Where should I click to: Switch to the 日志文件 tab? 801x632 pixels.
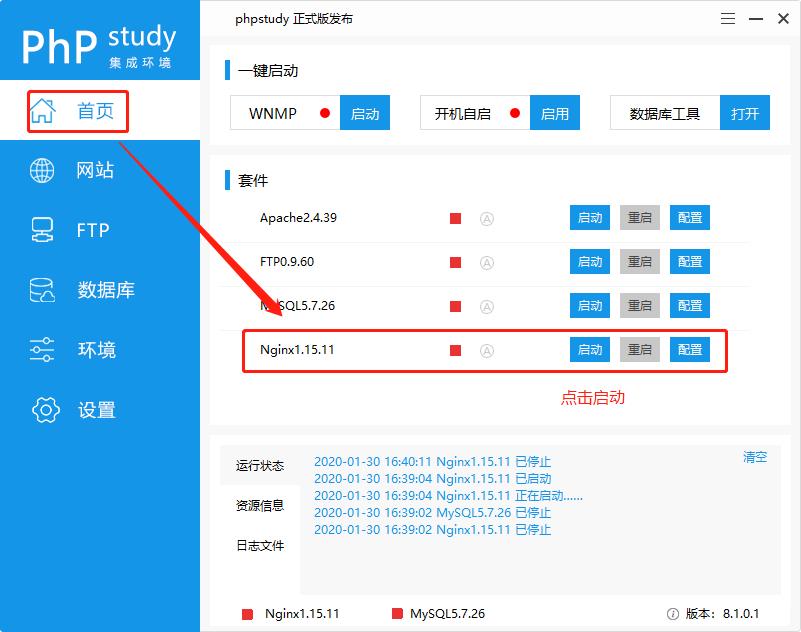[260, 545]
